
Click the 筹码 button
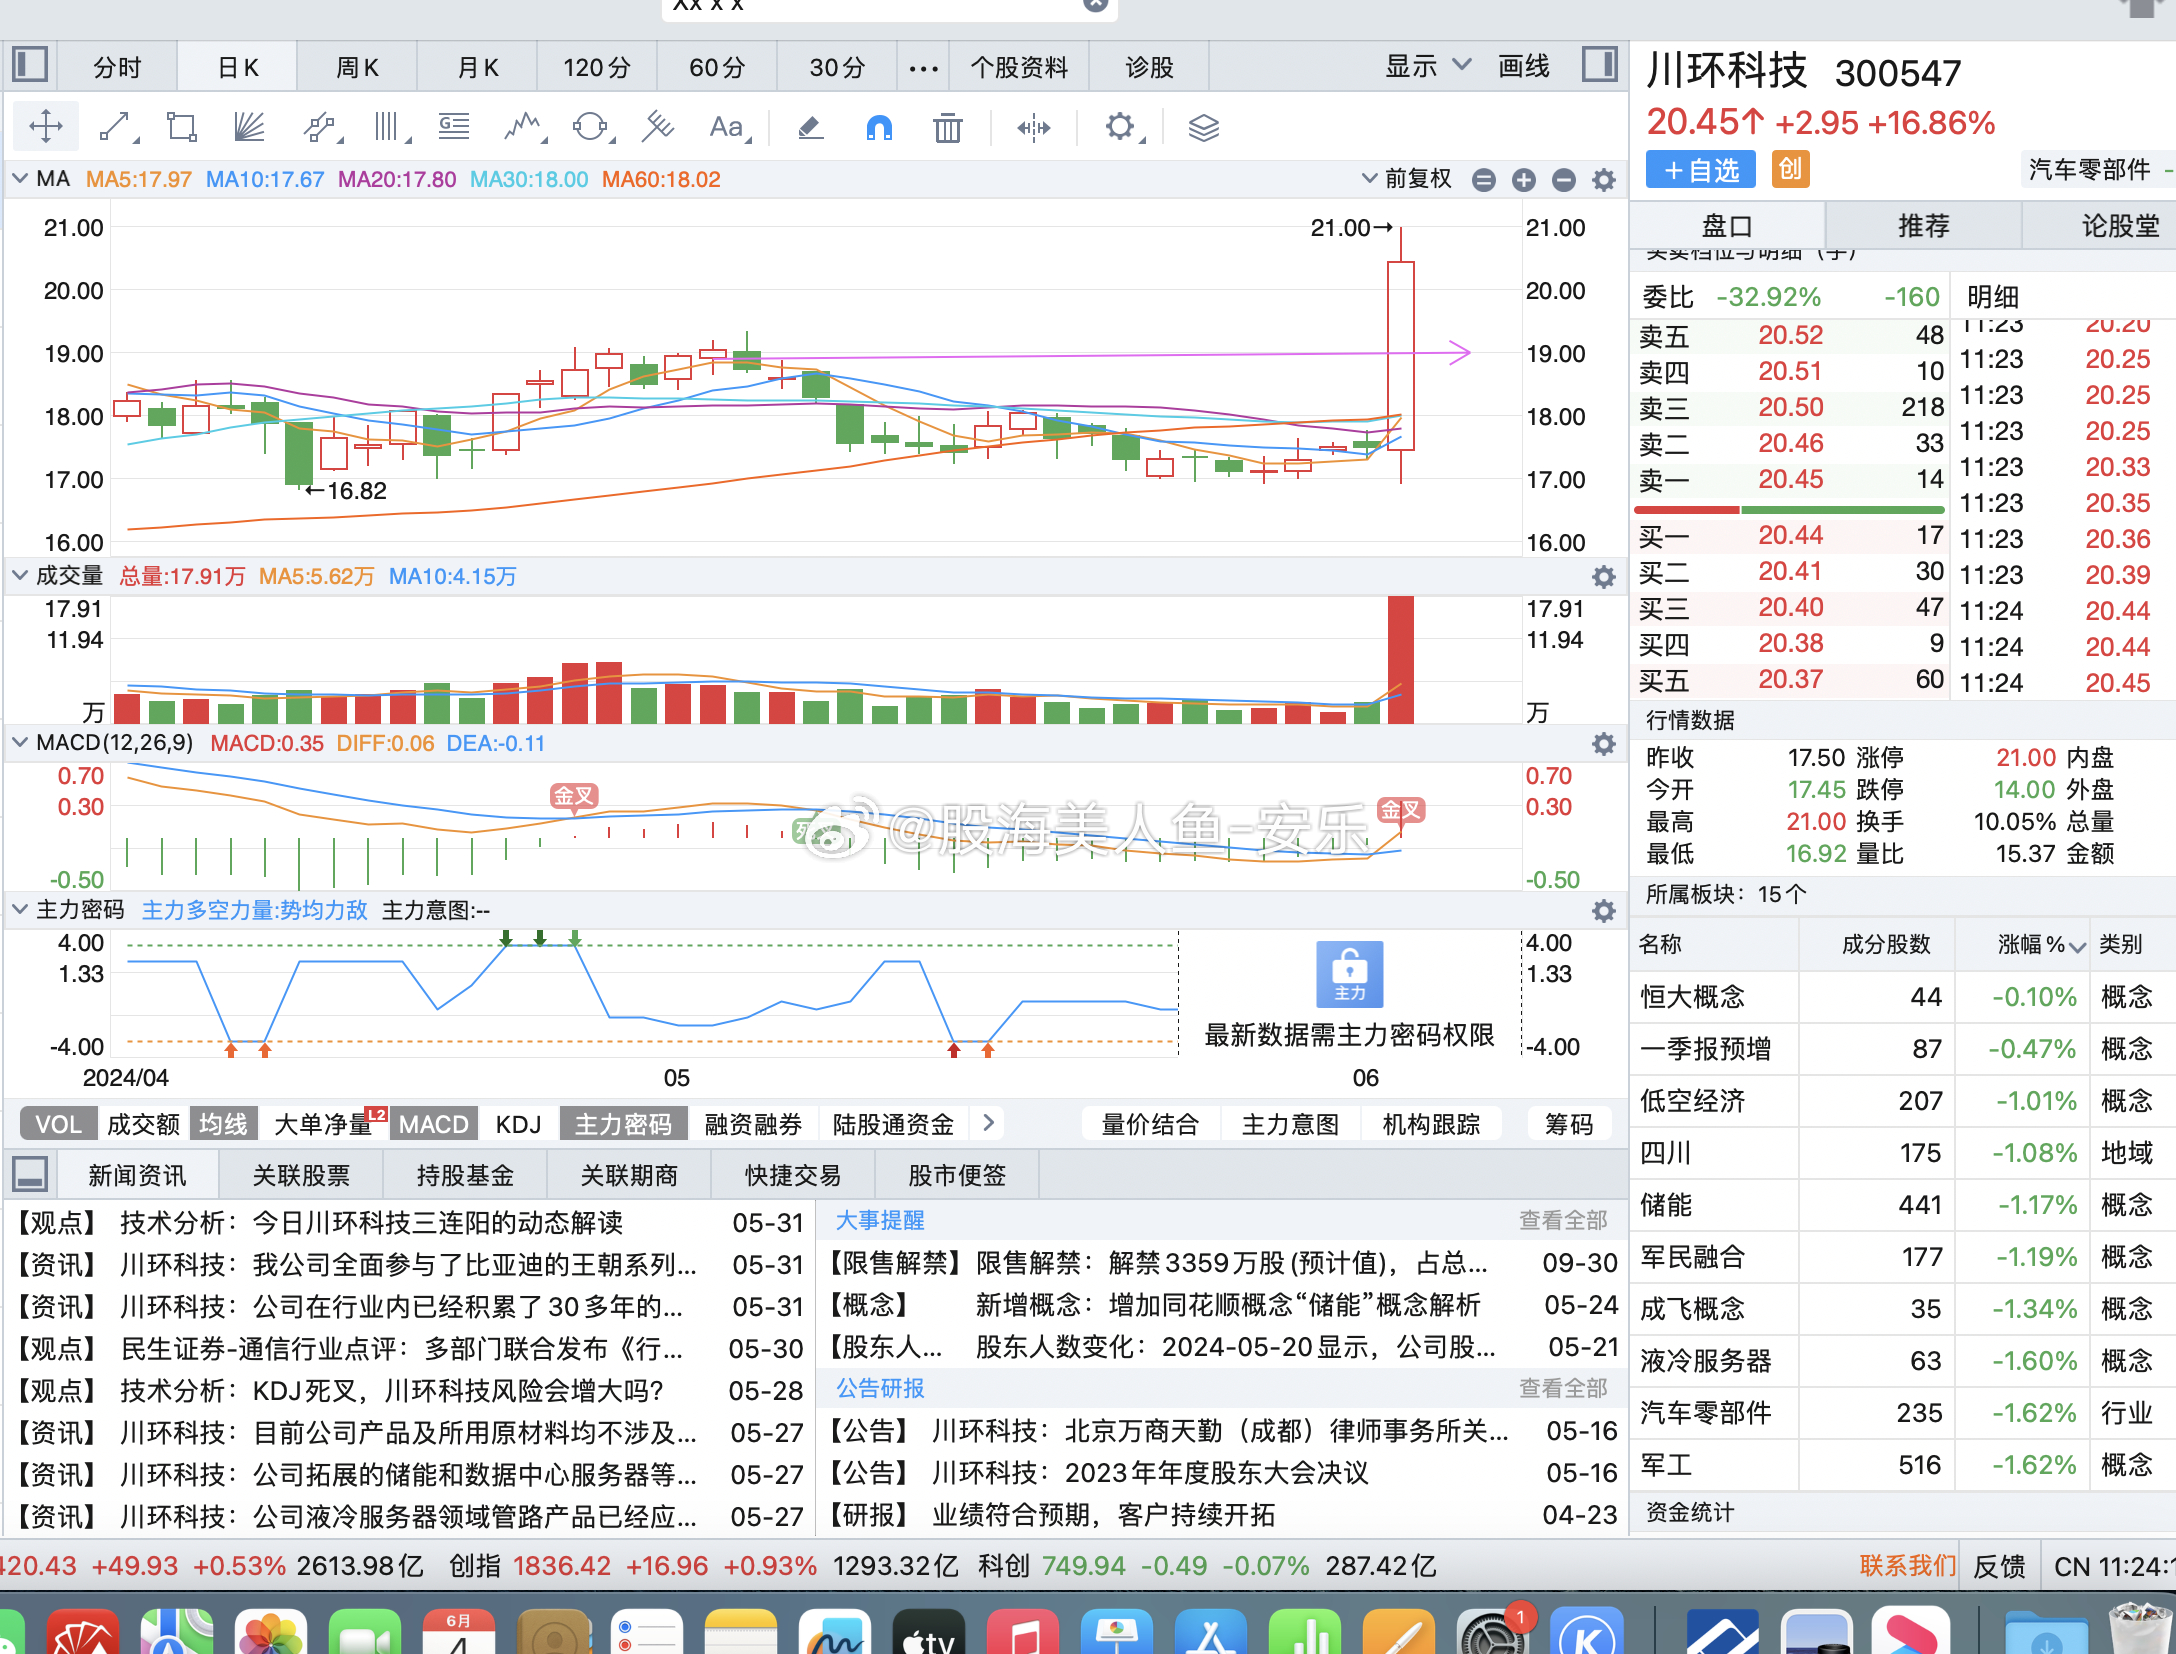pos(1569,1124)
